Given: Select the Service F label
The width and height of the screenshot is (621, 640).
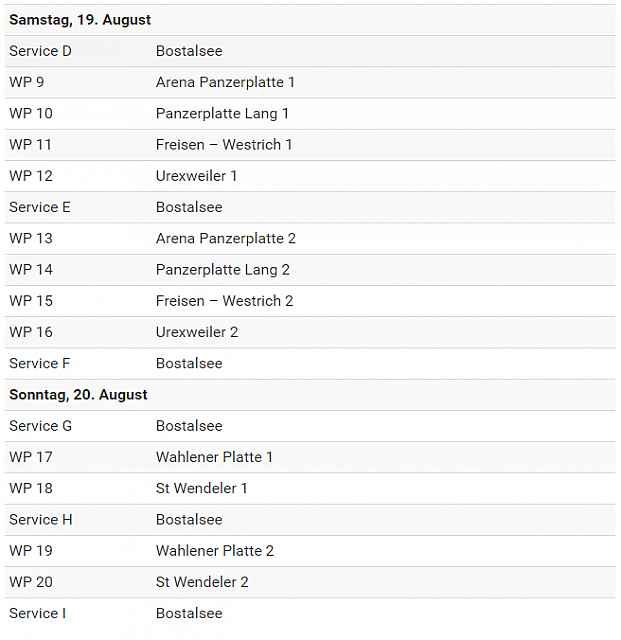Looking at the screenshot, I should 39,363.
